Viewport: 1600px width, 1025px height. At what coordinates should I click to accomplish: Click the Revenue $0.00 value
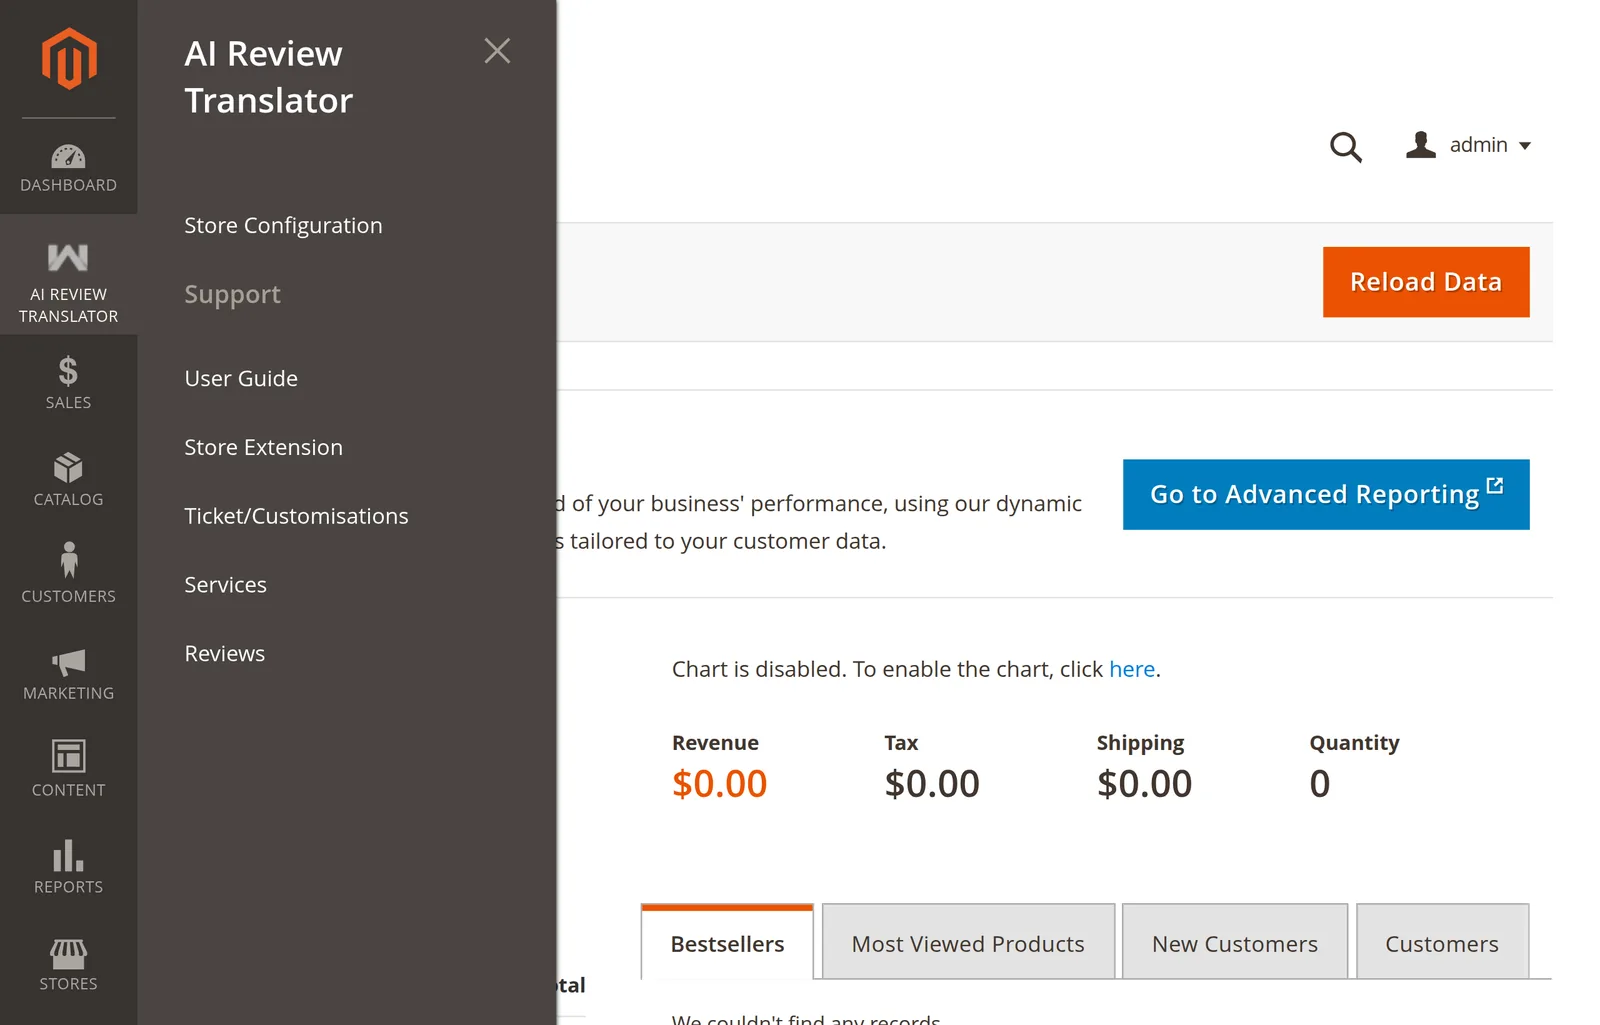(x=719, y=784)
